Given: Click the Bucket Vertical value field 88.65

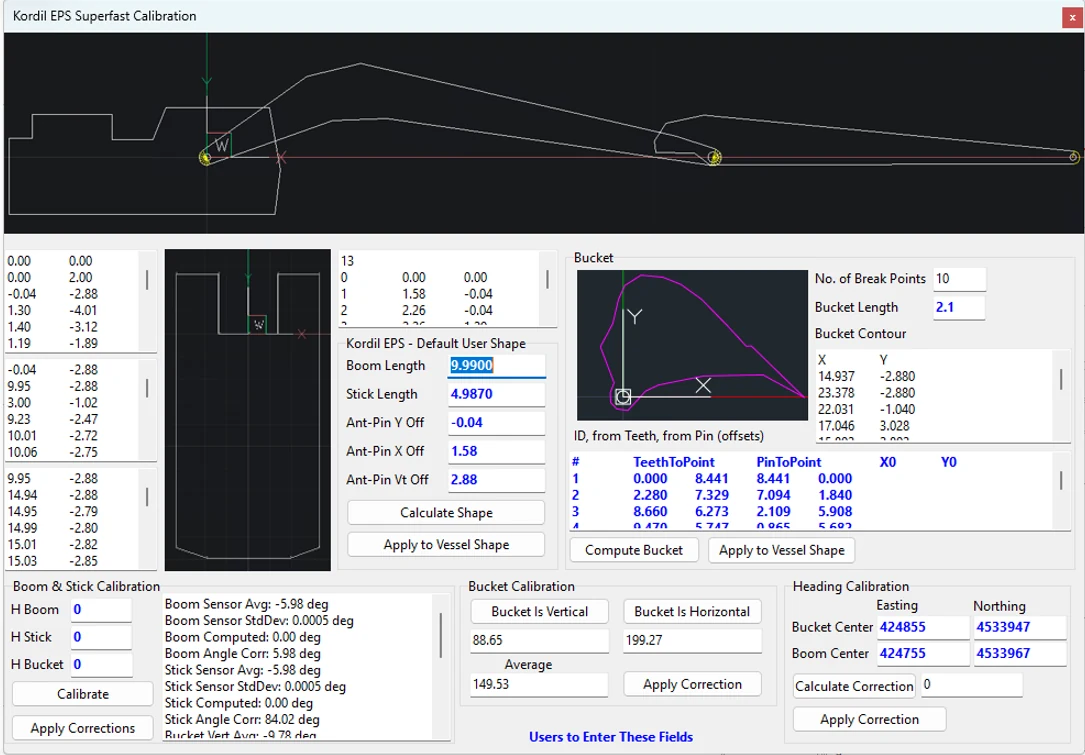Looking at the screenshot, I should 540,641.
